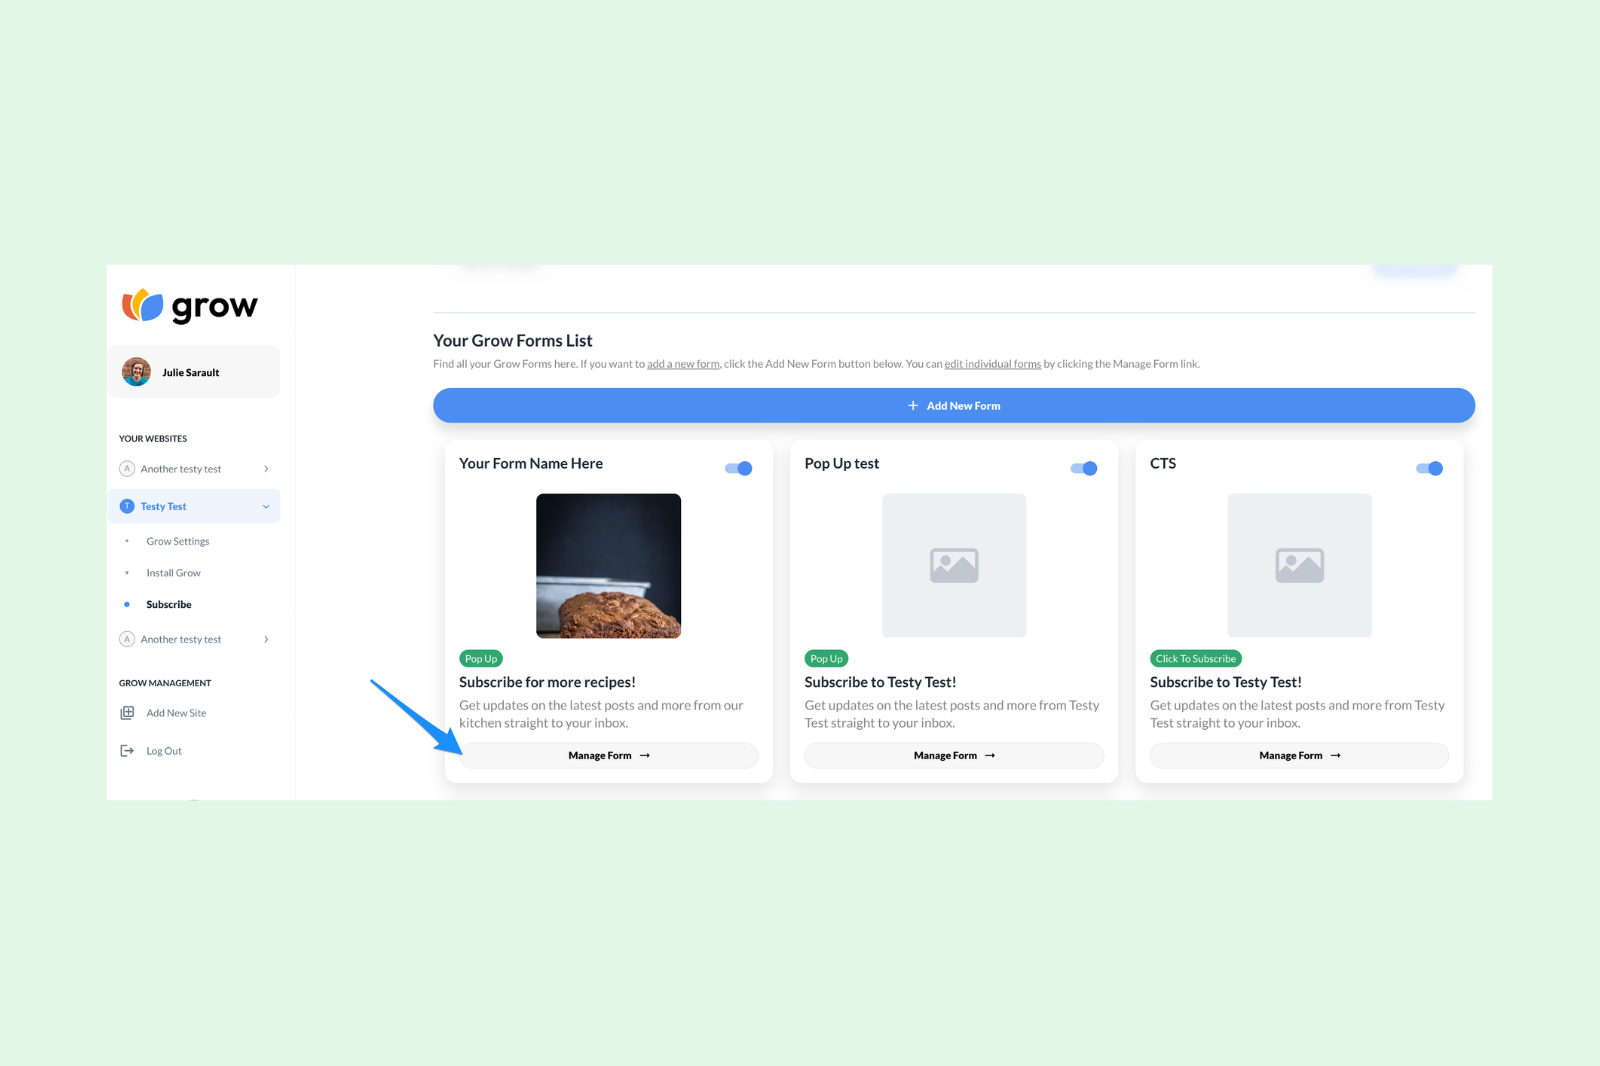Expand the last Another testy test site chevron

click(266, 639)
